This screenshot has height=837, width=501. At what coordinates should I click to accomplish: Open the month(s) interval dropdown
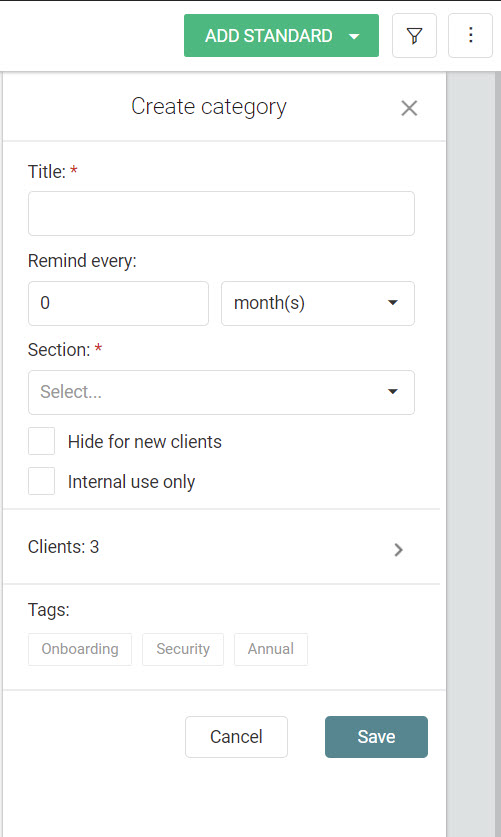pos(318,303)
